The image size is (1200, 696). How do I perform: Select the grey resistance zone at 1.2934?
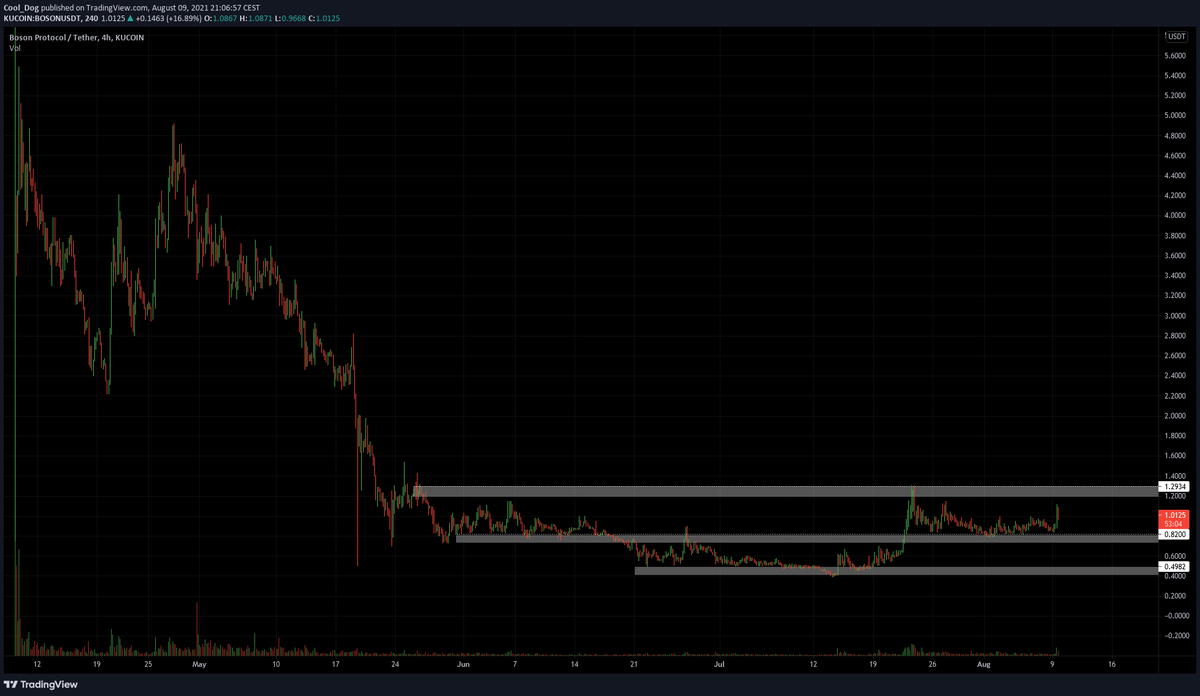(x=785, y=491)
